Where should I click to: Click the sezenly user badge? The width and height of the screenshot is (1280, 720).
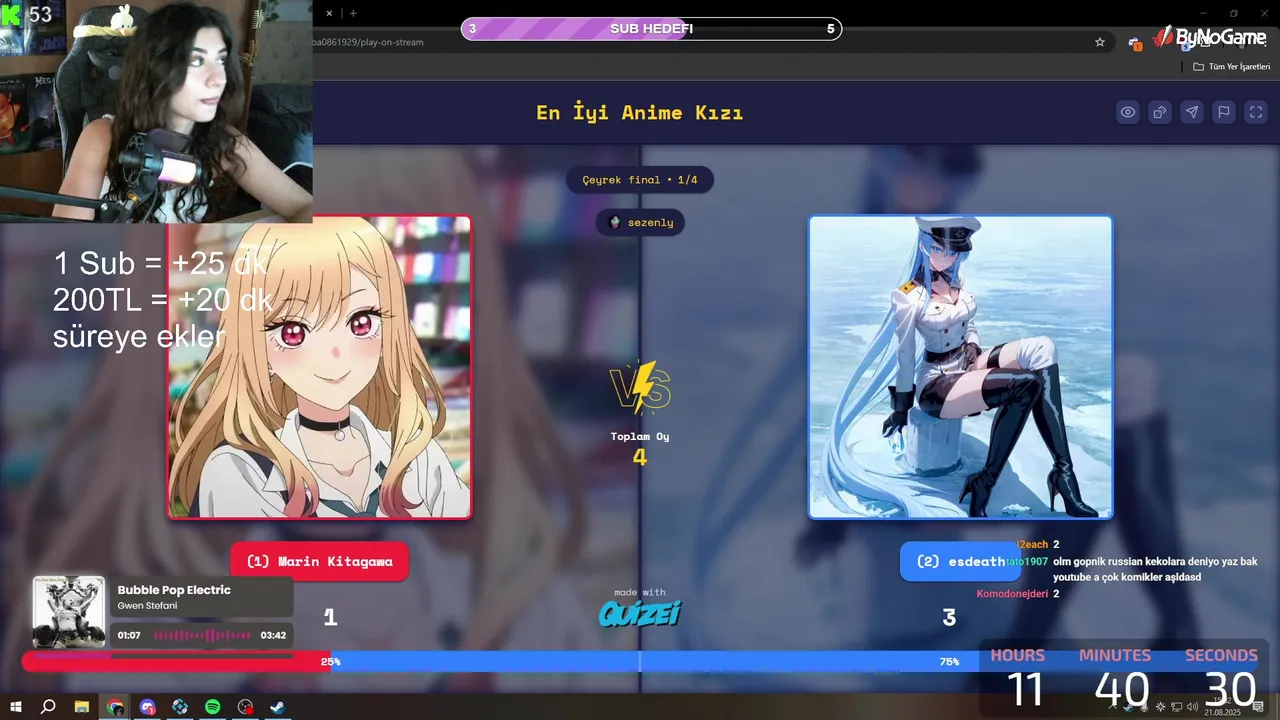pyautogui.click(x=640, y=222)
